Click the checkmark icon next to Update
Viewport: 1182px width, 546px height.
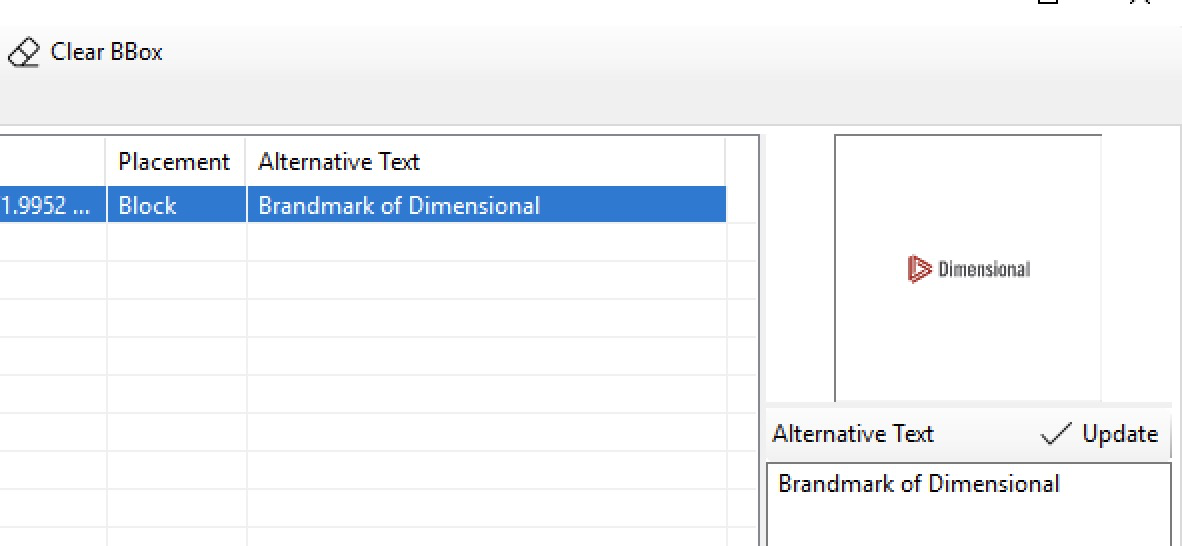click(x=1056, y=434)
